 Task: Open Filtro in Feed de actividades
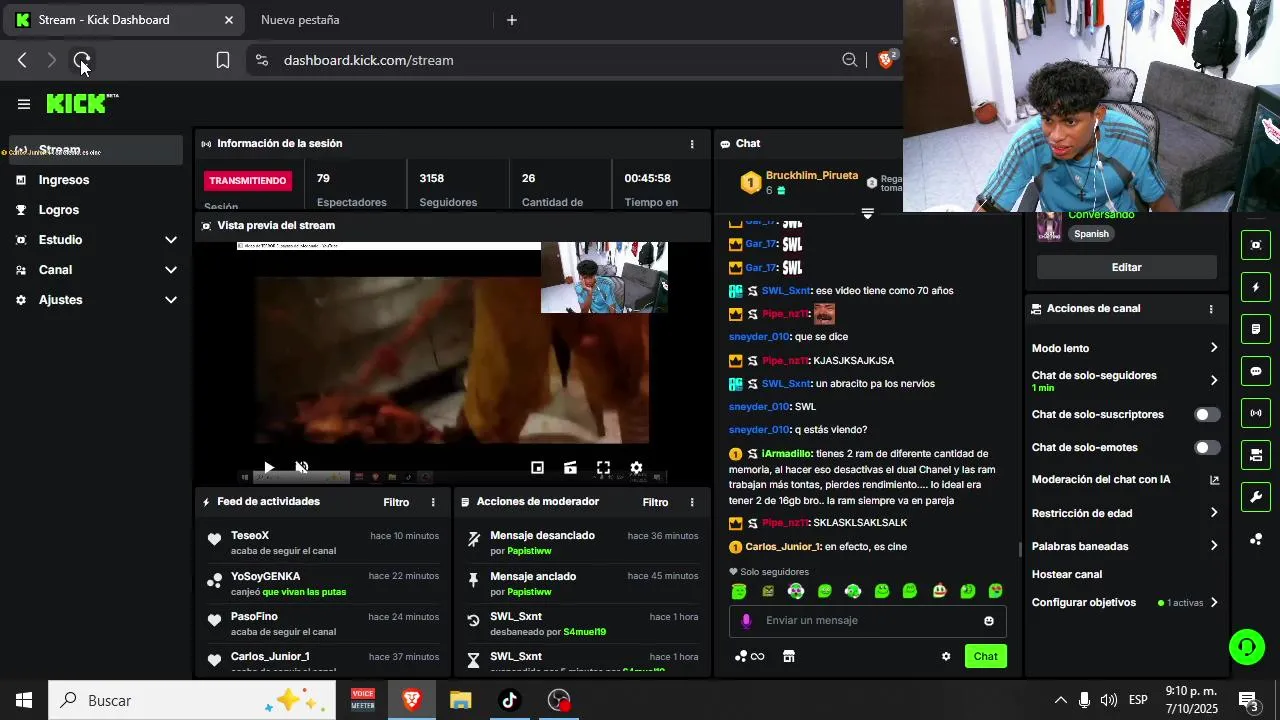[396, 502]
